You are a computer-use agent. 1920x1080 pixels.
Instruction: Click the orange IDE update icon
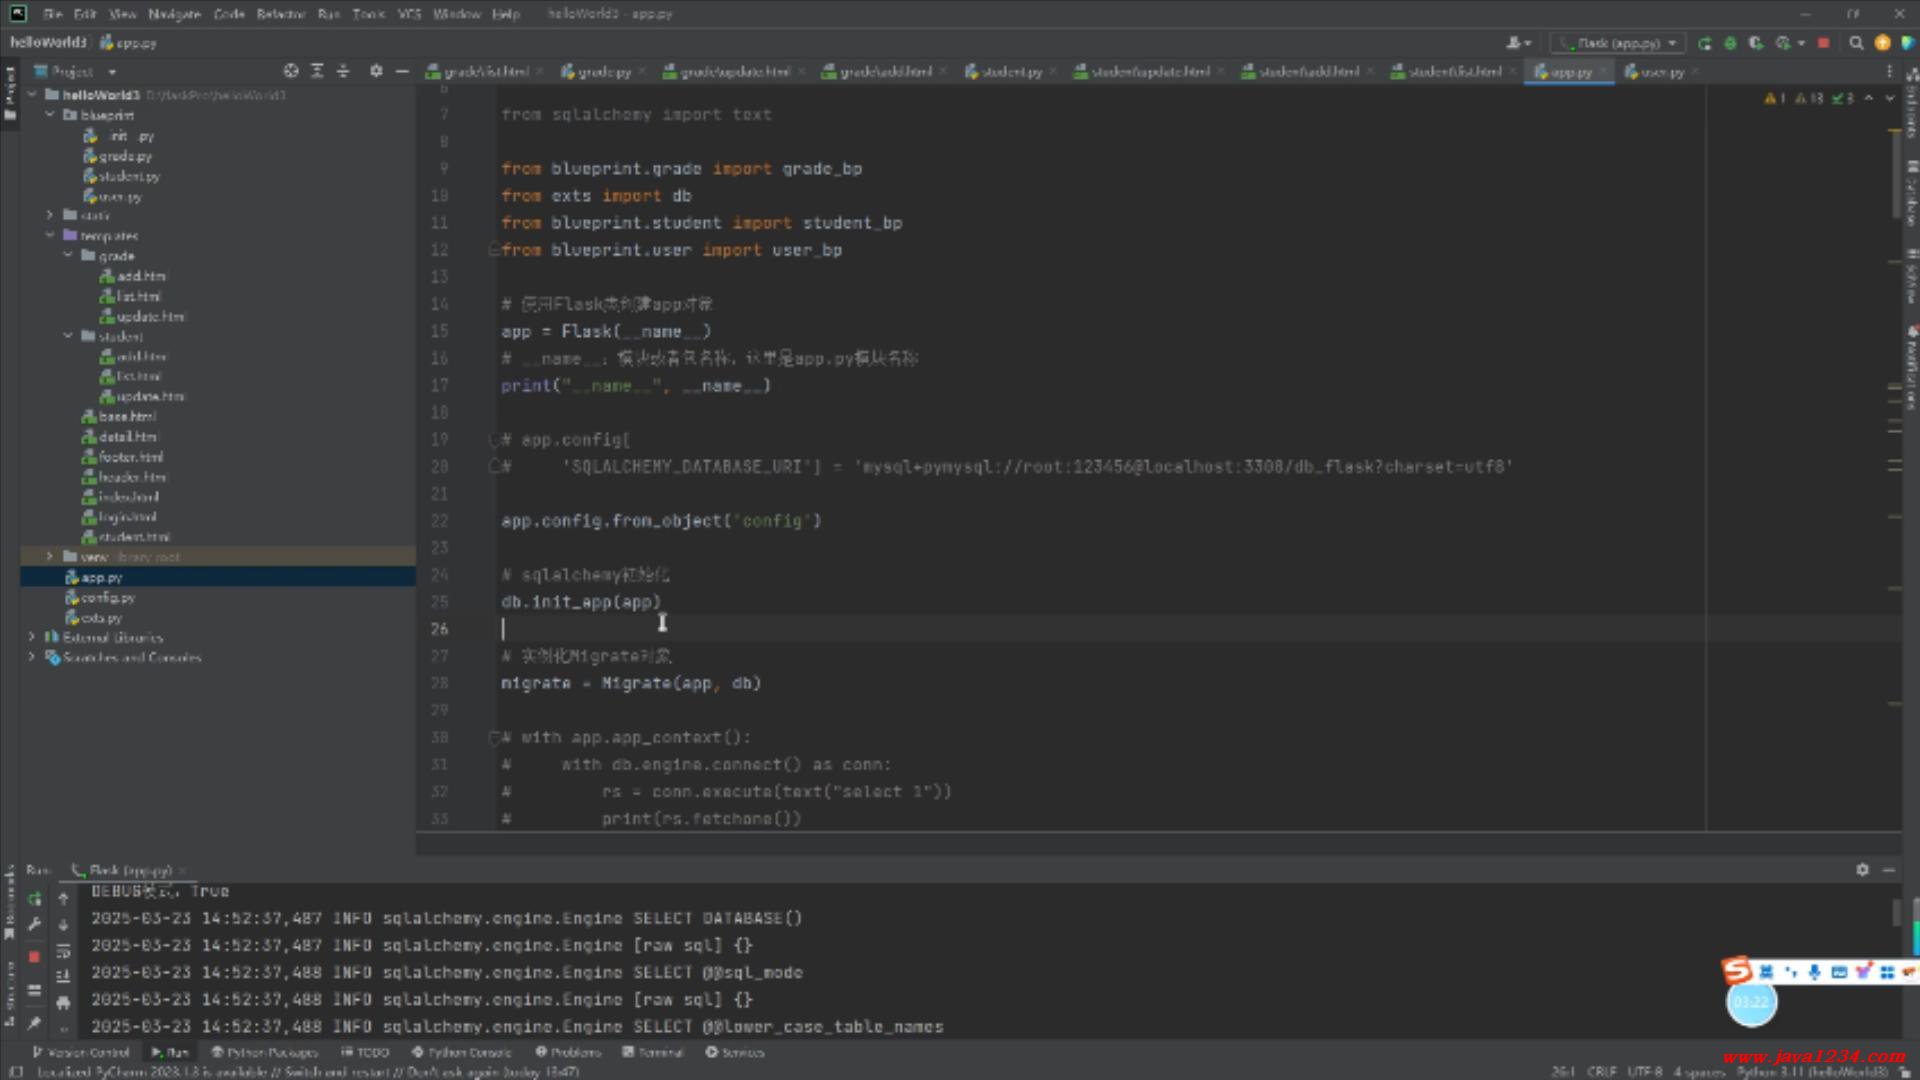pyautogui.click(x=1882, y=43)
